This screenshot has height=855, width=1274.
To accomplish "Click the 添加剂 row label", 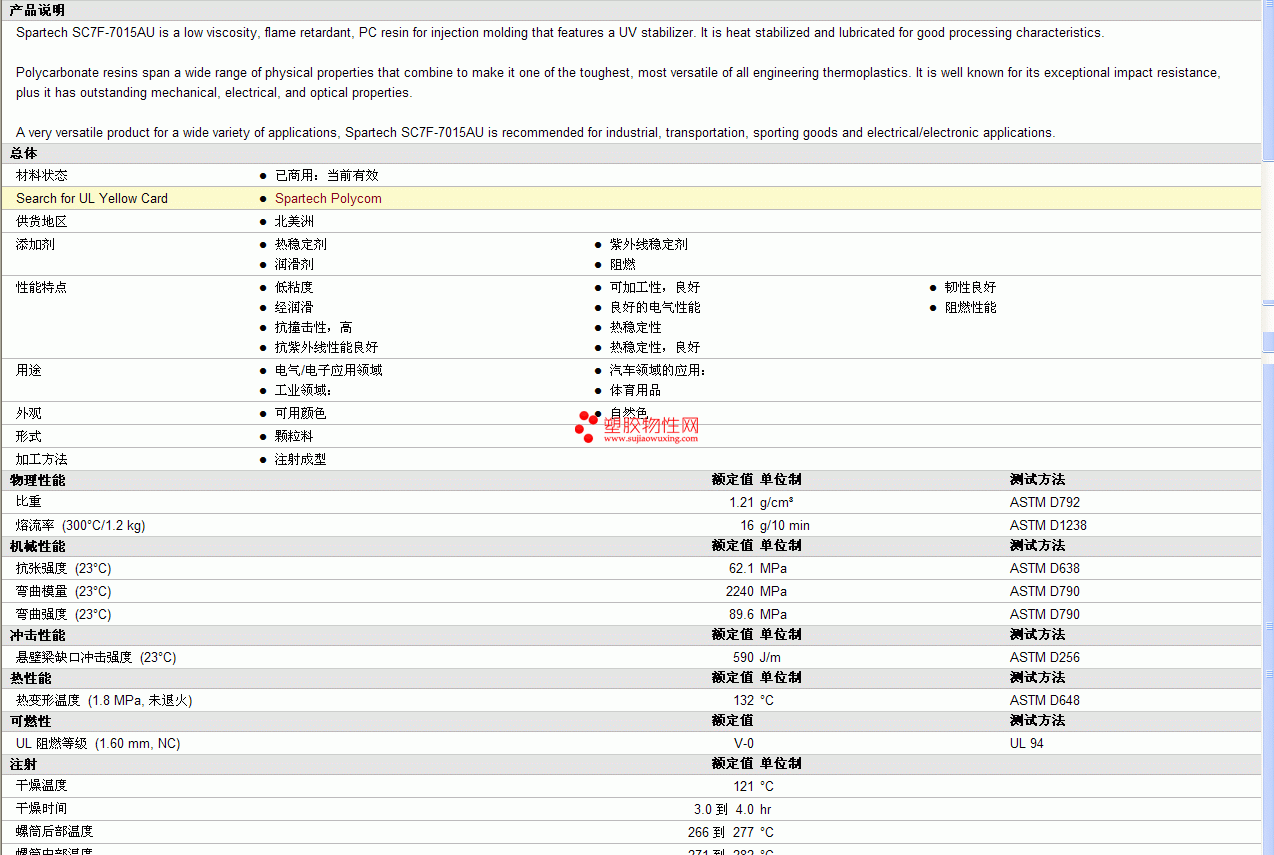I will [35, 244].
